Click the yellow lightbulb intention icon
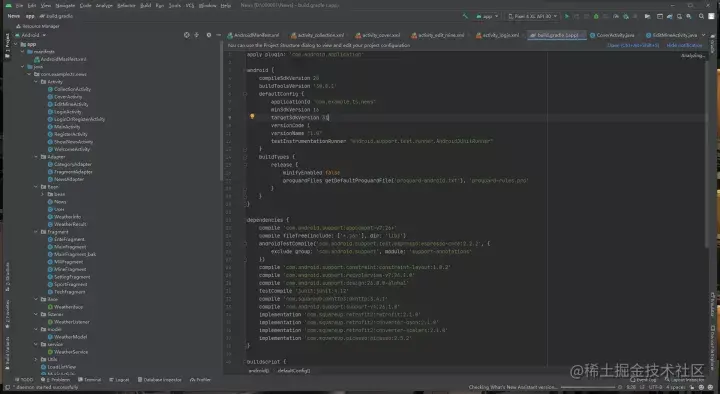The image size is (720, 394). 252,117
